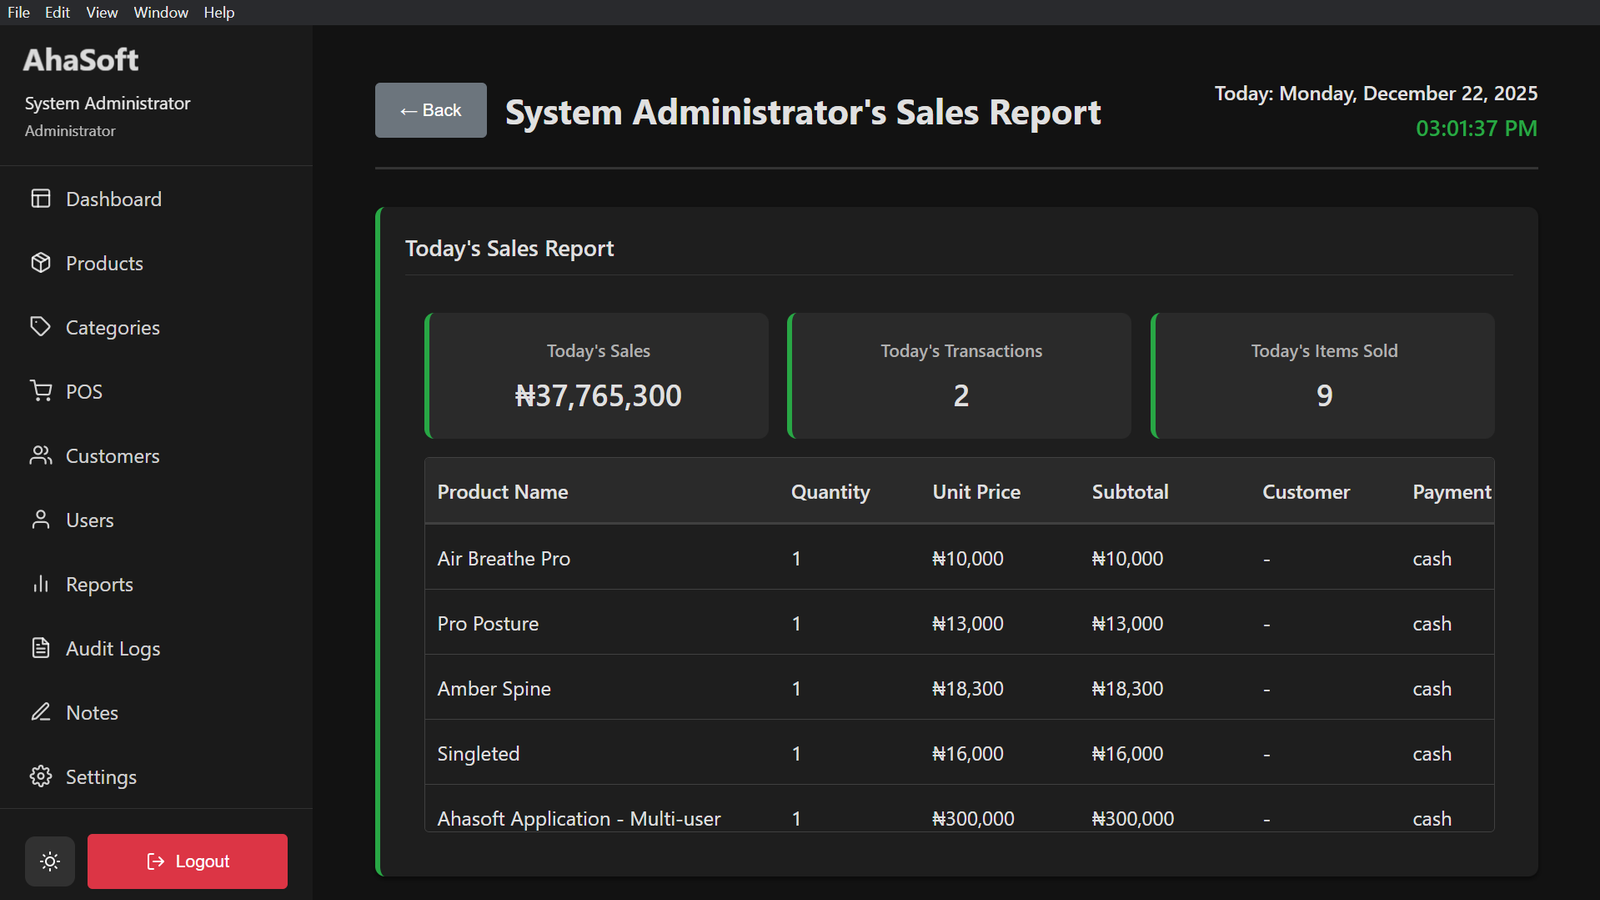Click the Users person icon
Viewport: 1600px width, 900px height.
pos(41,520)
